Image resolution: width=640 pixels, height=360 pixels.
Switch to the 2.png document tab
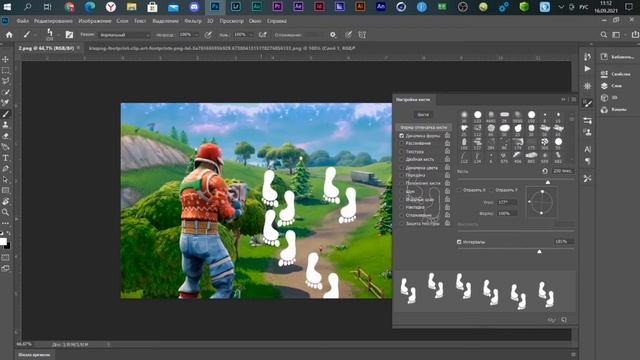[x=46, y=48]
